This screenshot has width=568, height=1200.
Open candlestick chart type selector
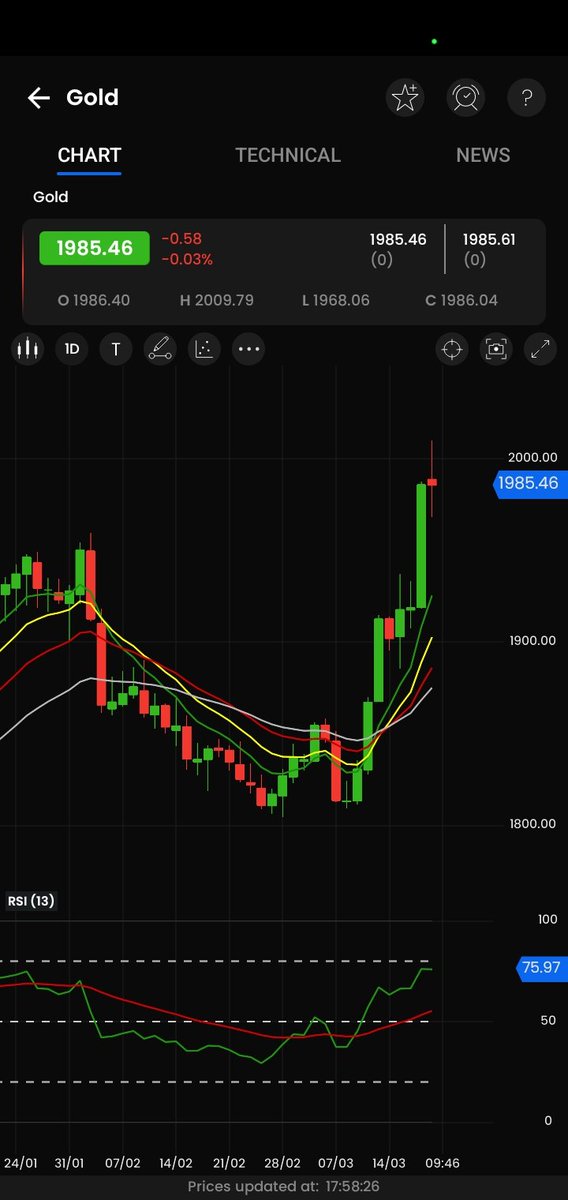coord(28,349)
